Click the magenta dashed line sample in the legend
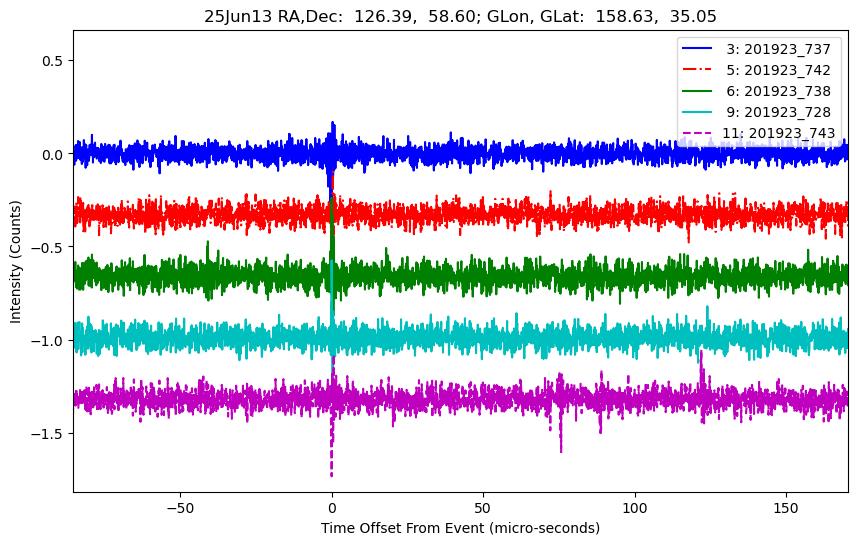This screenshot has height=545, width=858. pyautogui.click(x=697, y=132)
